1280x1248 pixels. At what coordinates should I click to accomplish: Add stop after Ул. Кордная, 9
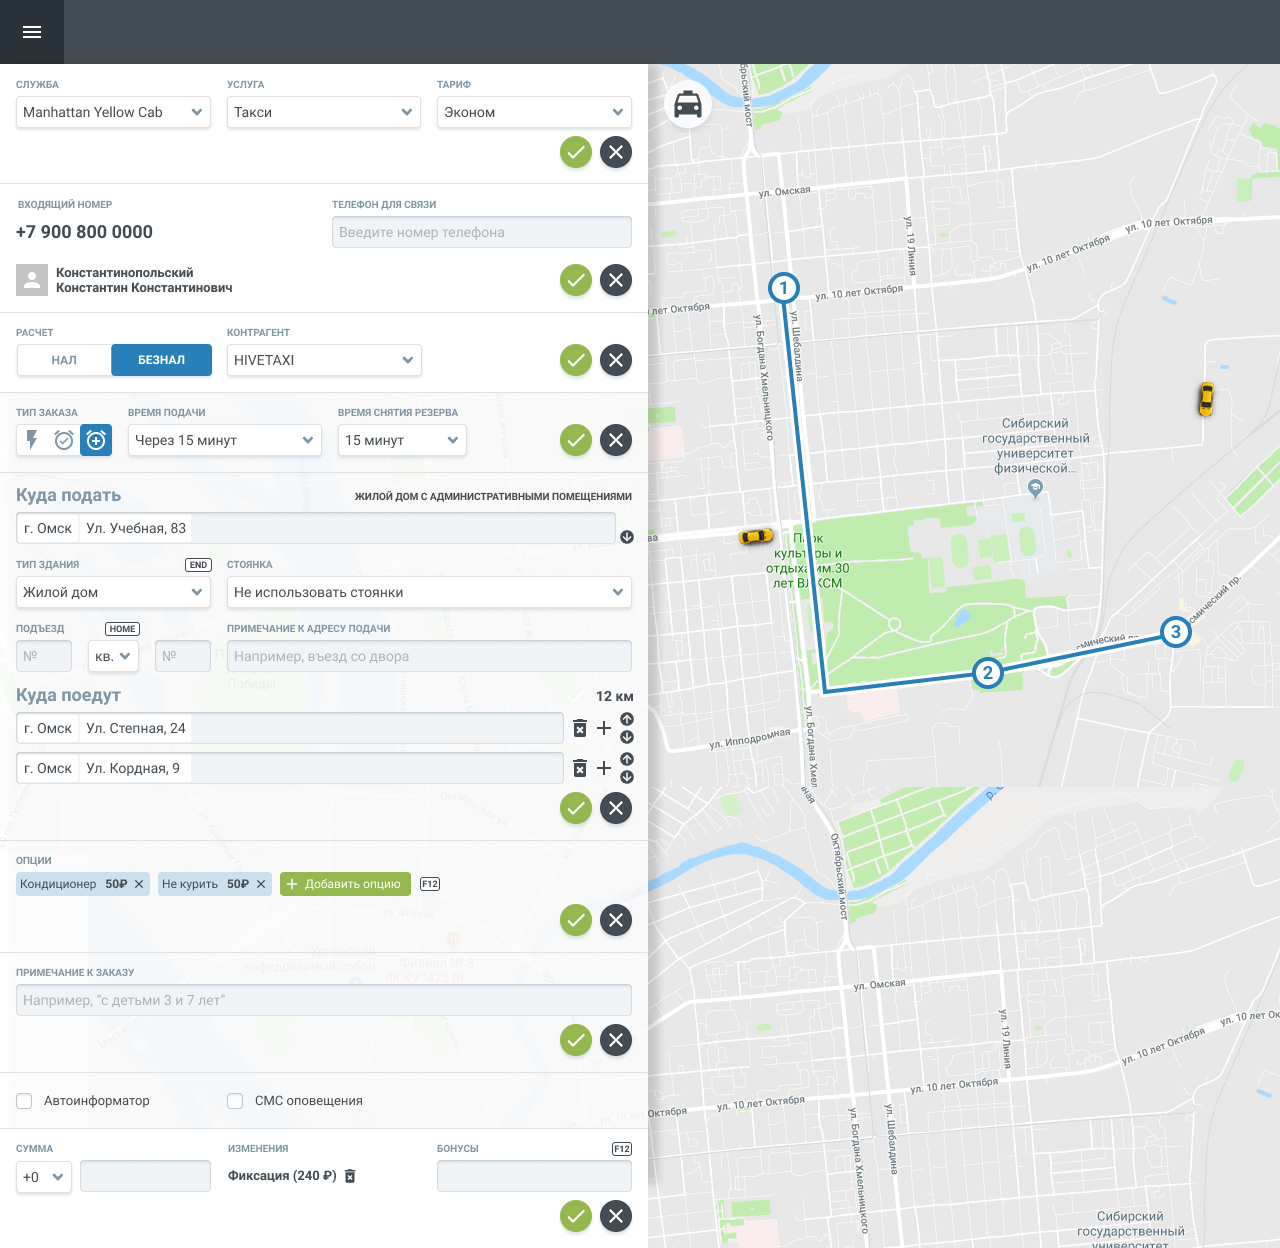[604, 768]
